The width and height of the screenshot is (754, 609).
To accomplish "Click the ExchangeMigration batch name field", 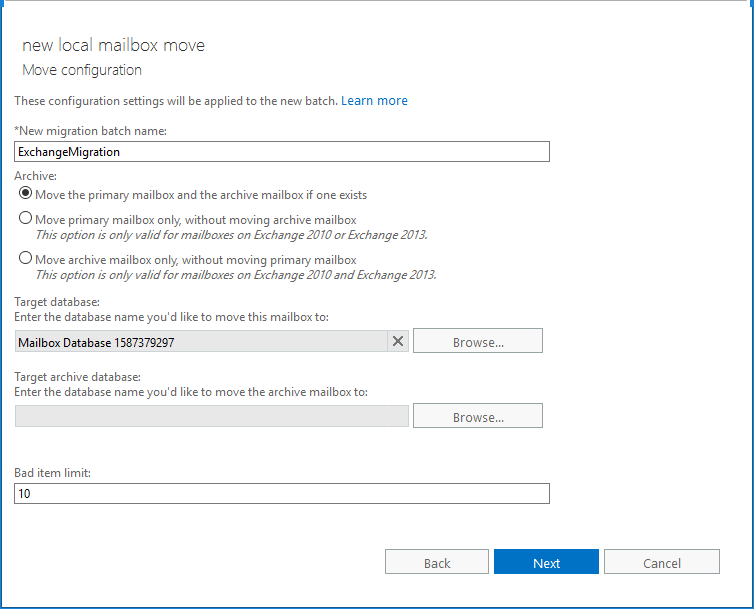I will click(x=282, y=151).
